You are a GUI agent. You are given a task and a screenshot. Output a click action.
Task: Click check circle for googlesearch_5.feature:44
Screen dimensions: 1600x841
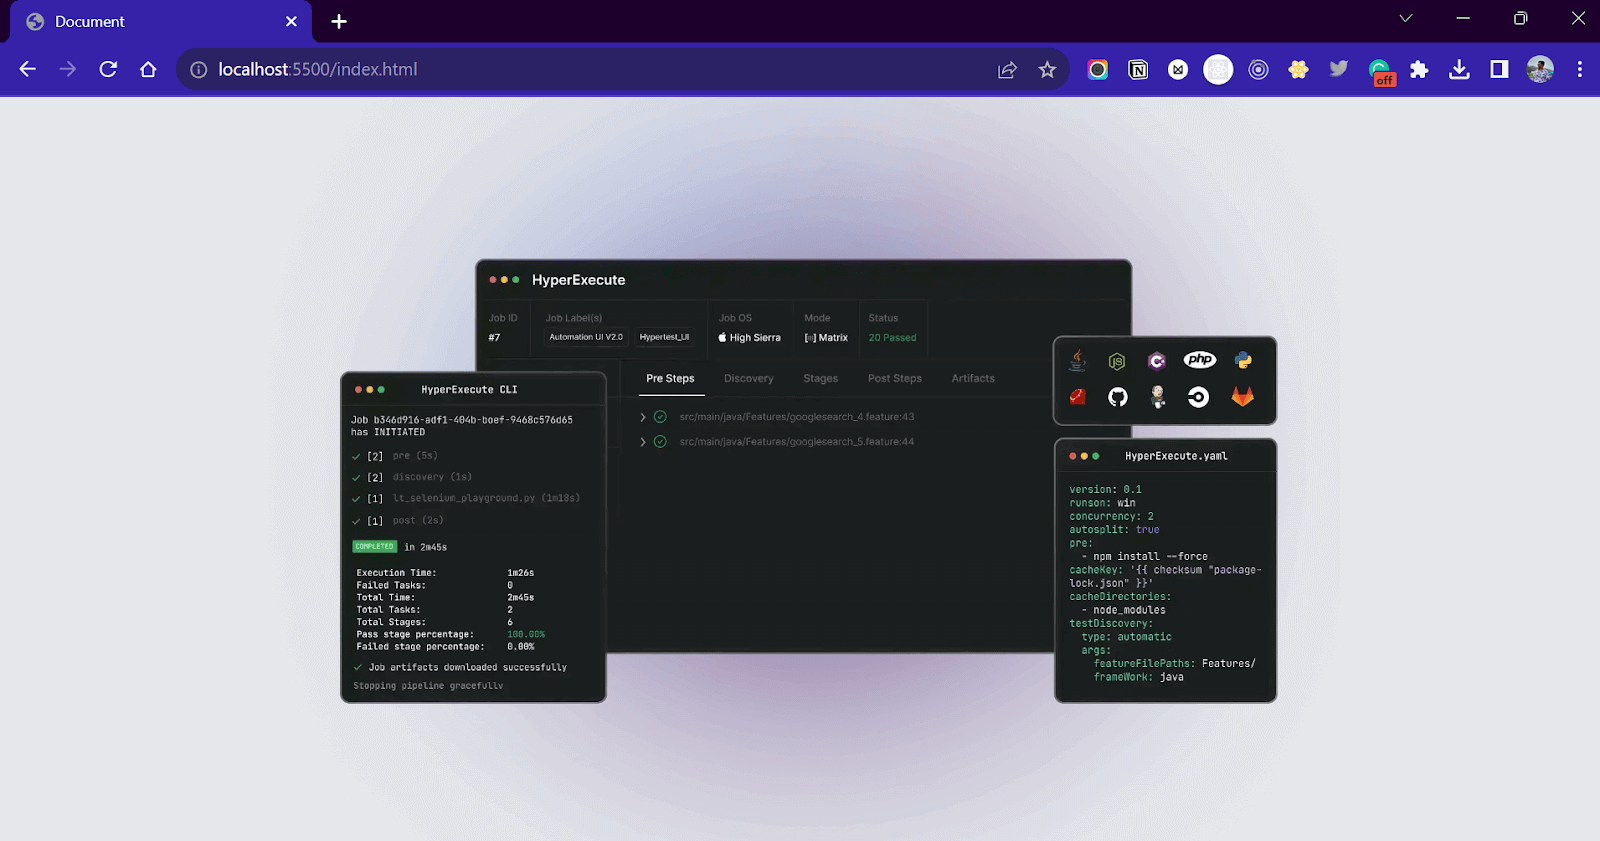point(660,442)
